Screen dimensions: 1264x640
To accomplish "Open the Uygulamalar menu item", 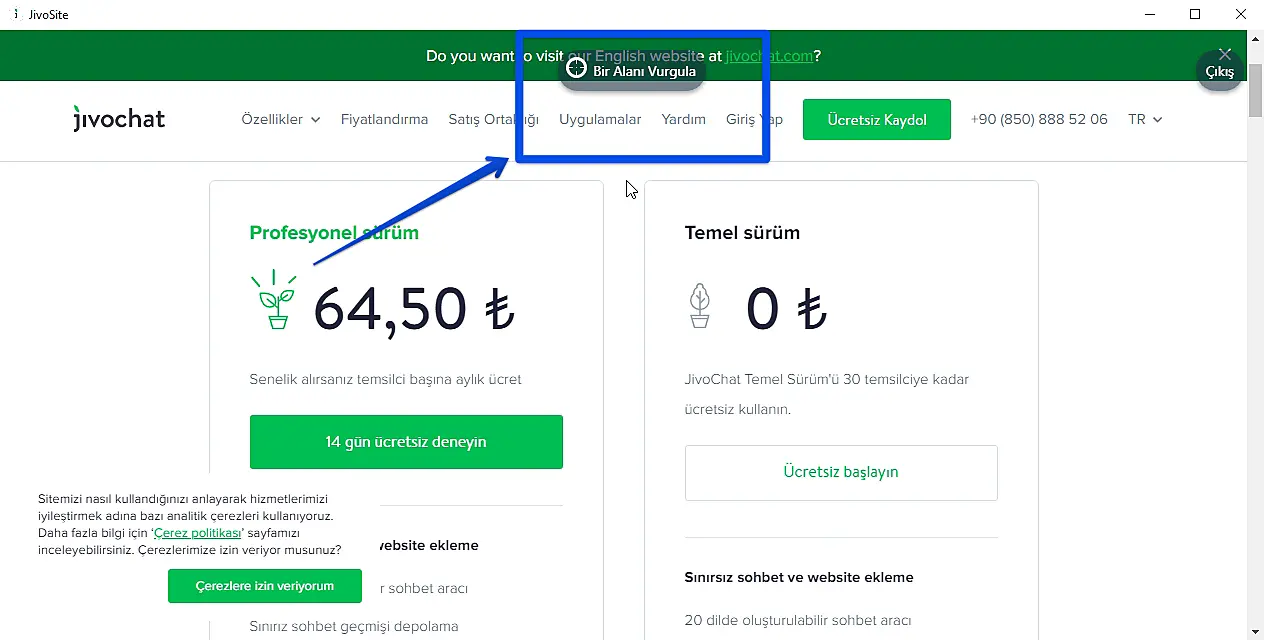I will click(x=600, y=119).
